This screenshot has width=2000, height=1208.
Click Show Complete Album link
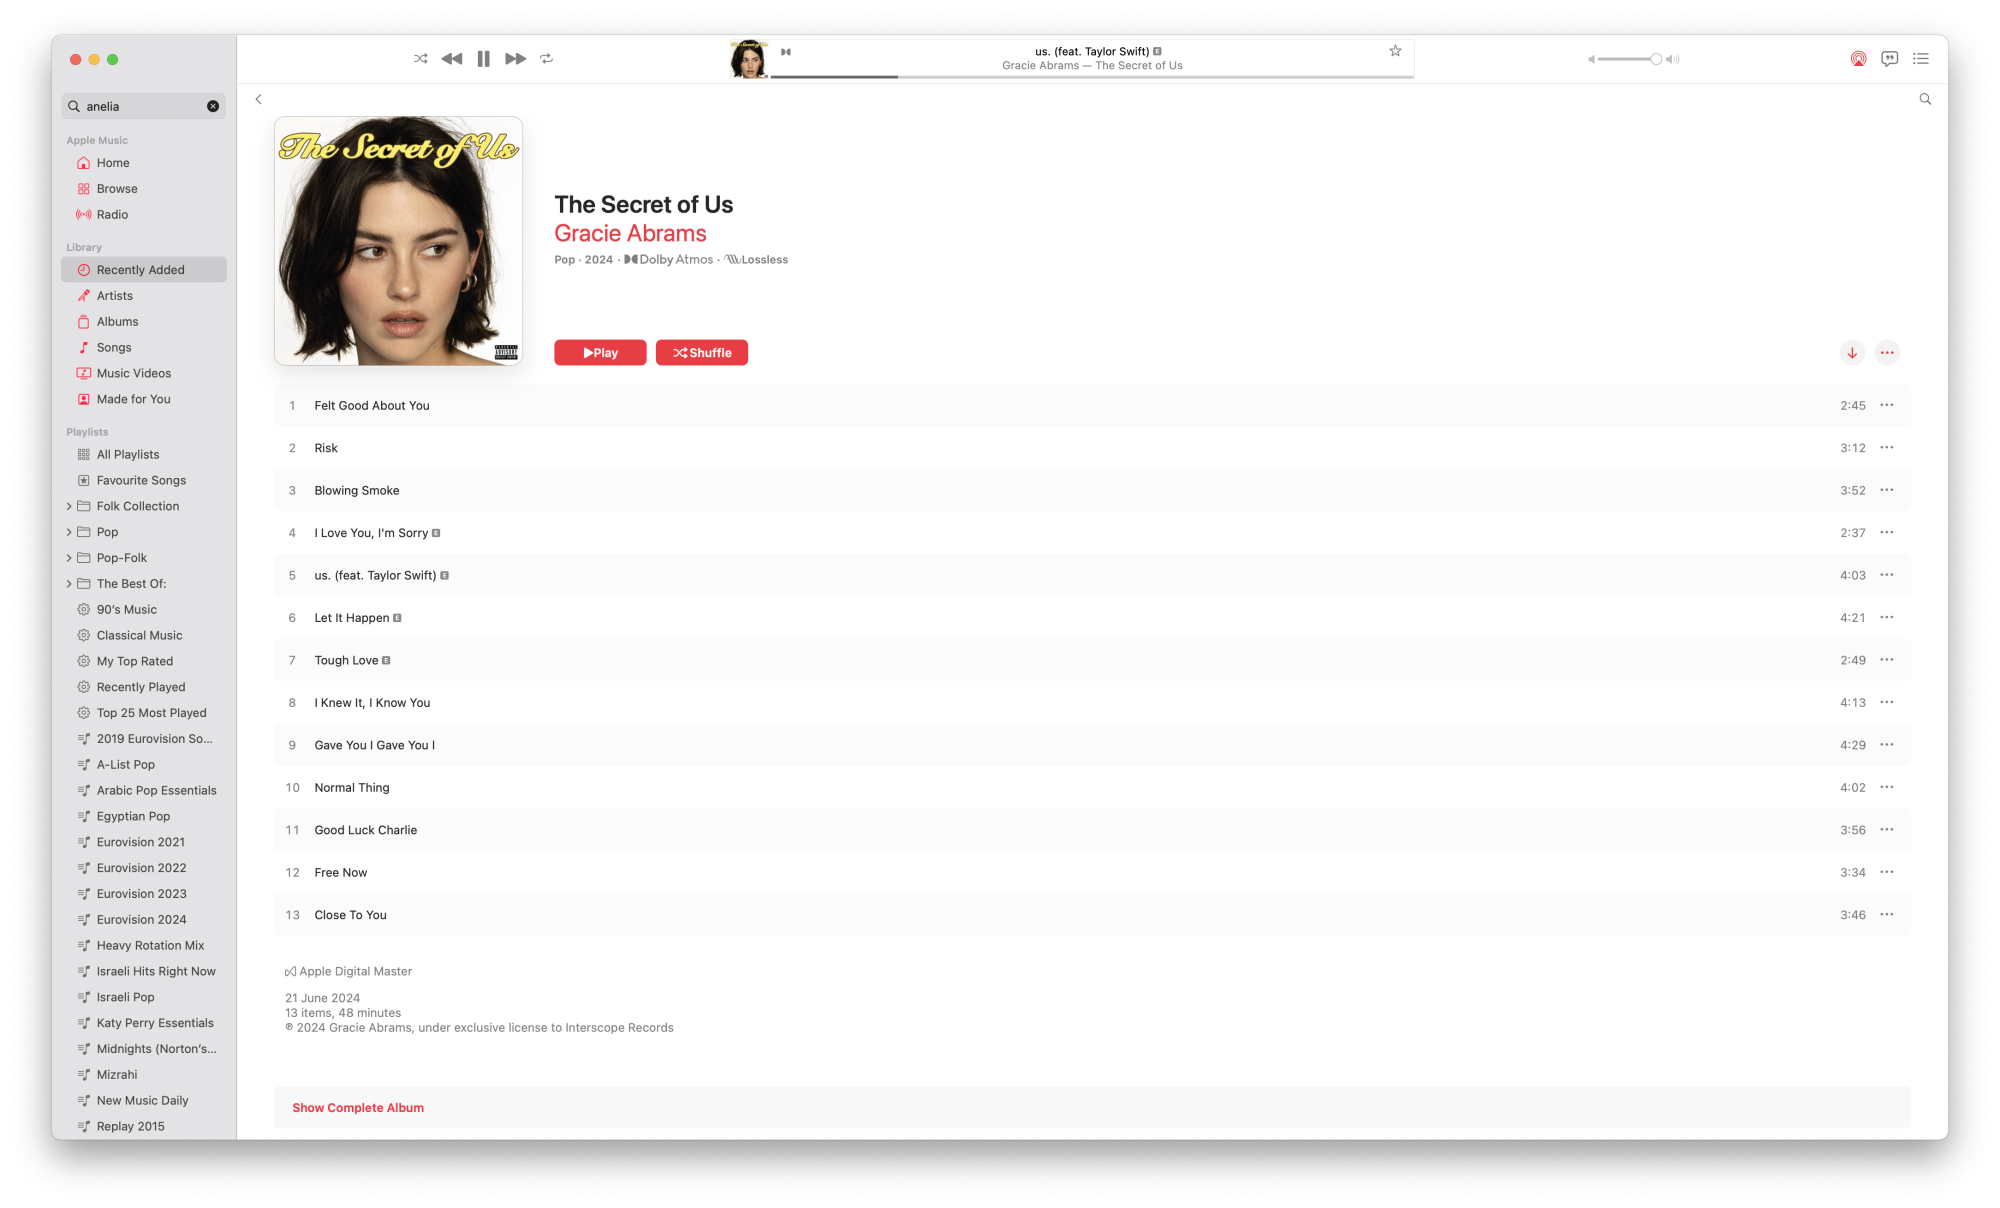click(358, 1108)
